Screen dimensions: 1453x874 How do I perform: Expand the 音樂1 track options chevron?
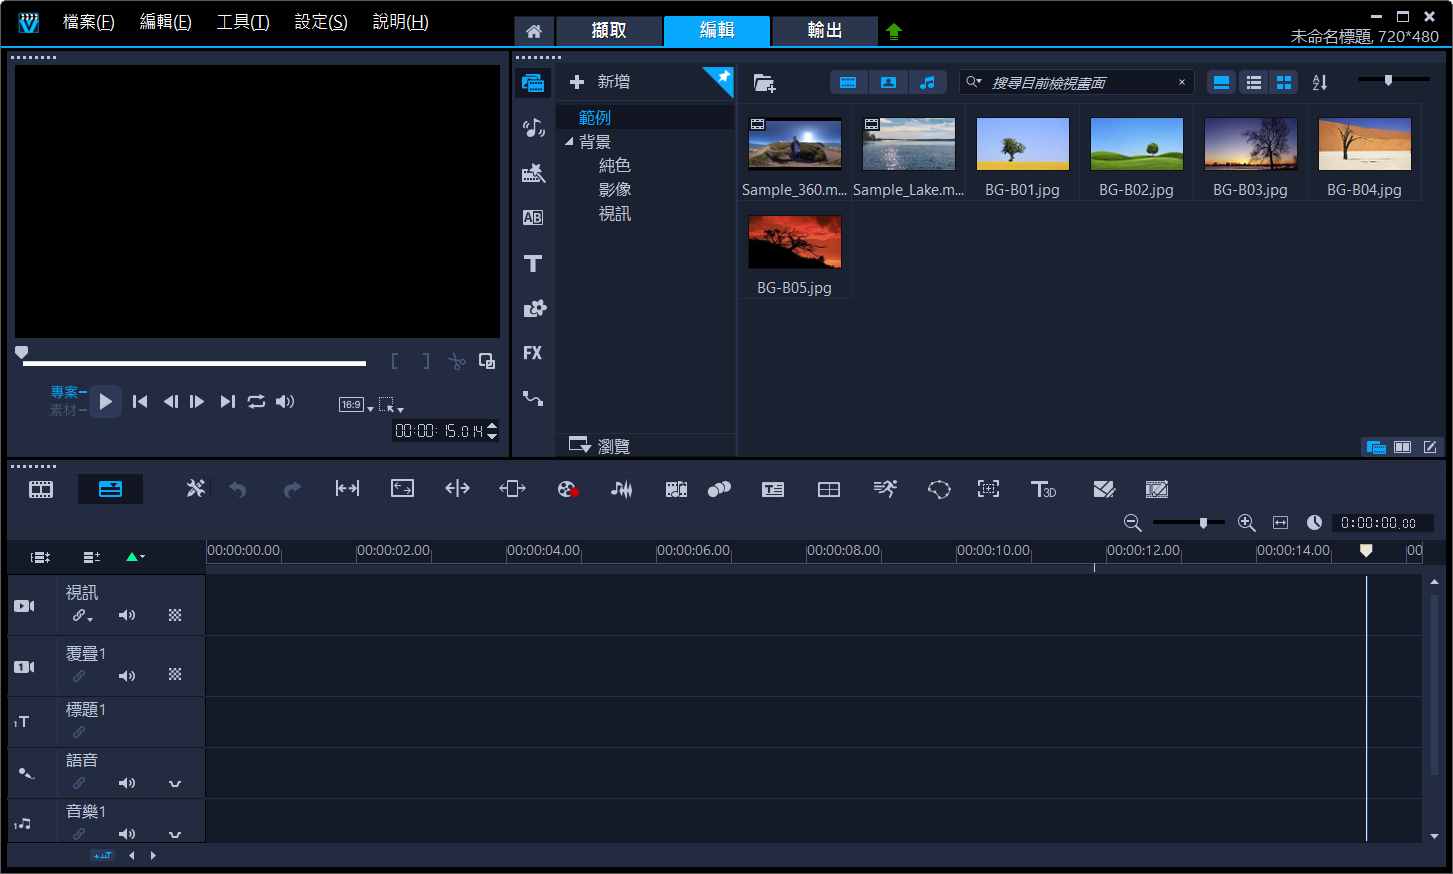click(175, 834)
